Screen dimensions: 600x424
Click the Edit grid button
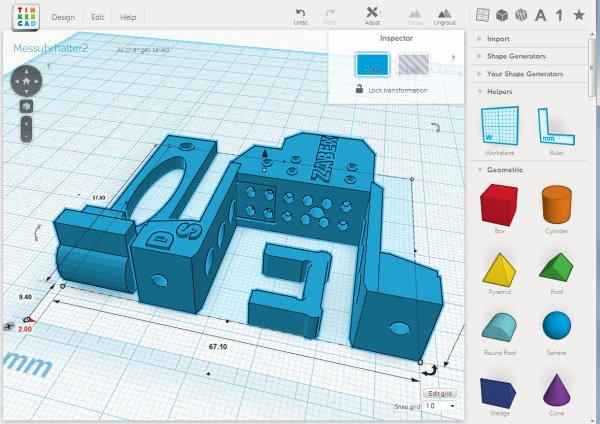click(x=440, y=393)
